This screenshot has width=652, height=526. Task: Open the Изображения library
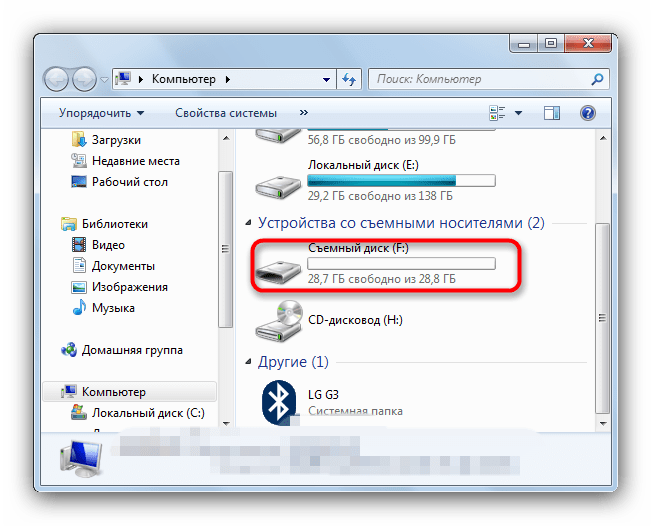click(130, 287)
